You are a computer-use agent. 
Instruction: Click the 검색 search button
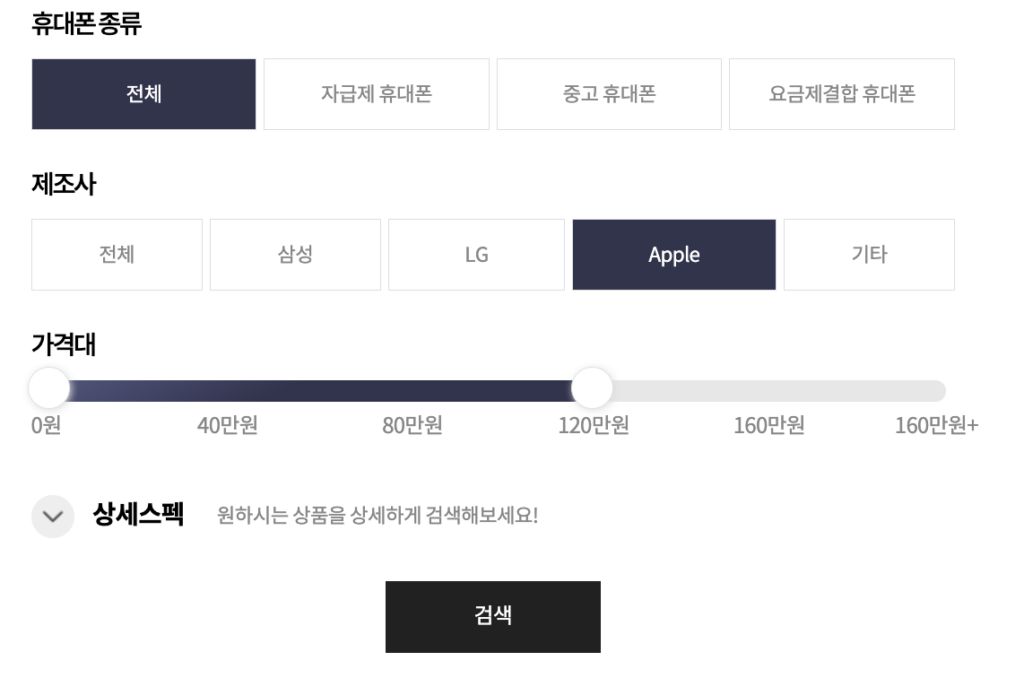tap(493, 617)
